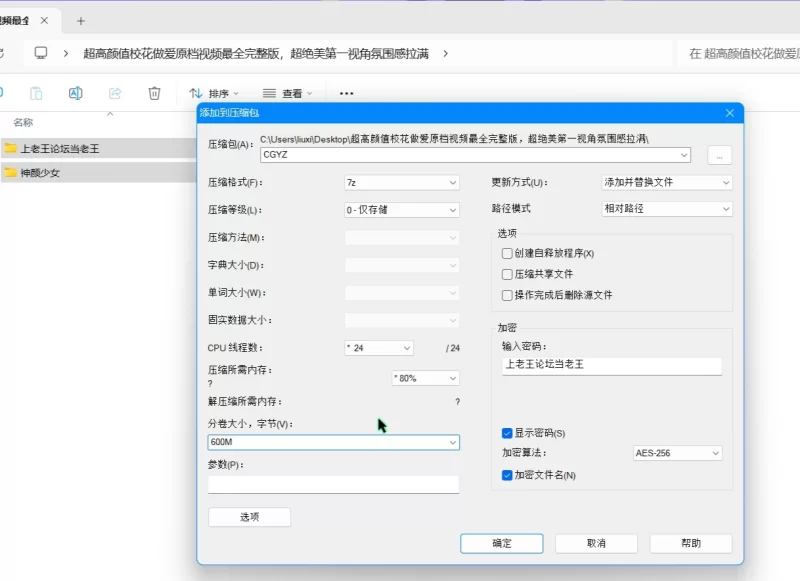
Task: Click the paste icon in Explorer toolbar
Action: 36,93
